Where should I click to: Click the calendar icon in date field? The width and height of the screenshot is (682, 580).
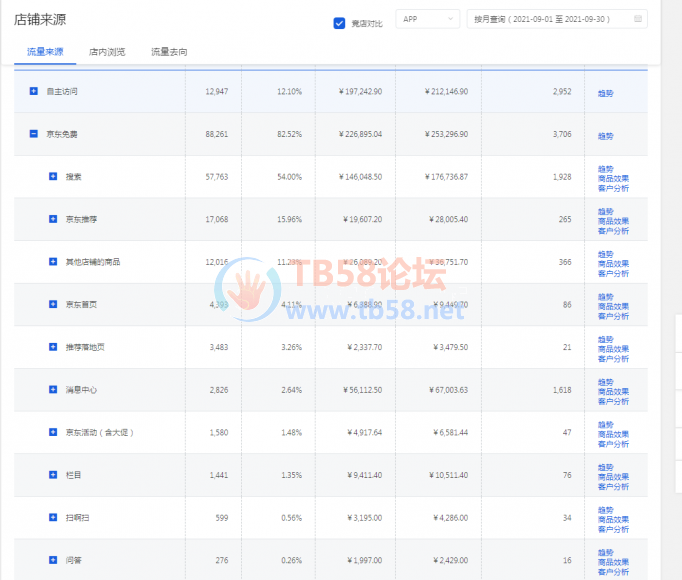[x=638, y=19]
